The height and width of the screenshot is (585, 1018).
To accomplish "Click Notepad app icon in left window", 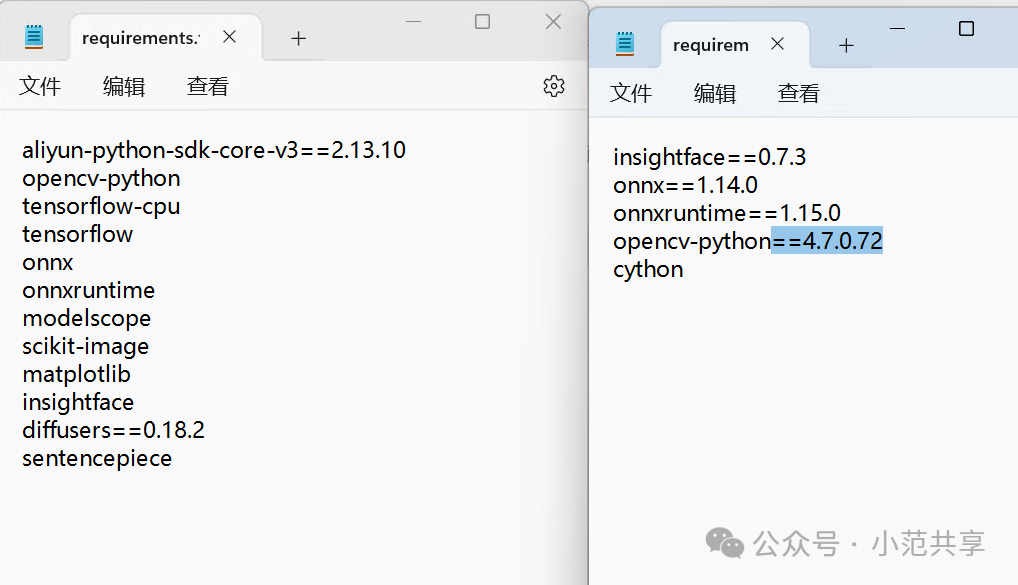I will point(34,37).
